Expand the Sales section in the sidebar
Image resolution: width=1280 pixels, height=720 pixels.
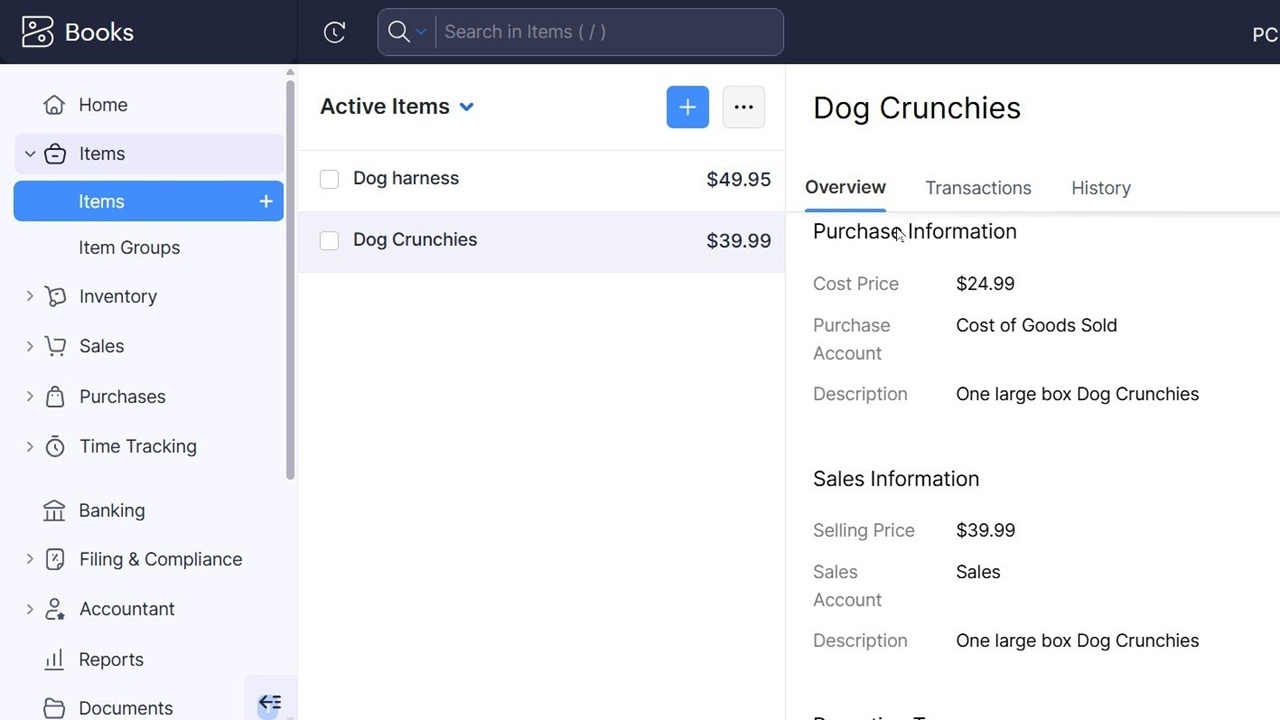point(29,346)
